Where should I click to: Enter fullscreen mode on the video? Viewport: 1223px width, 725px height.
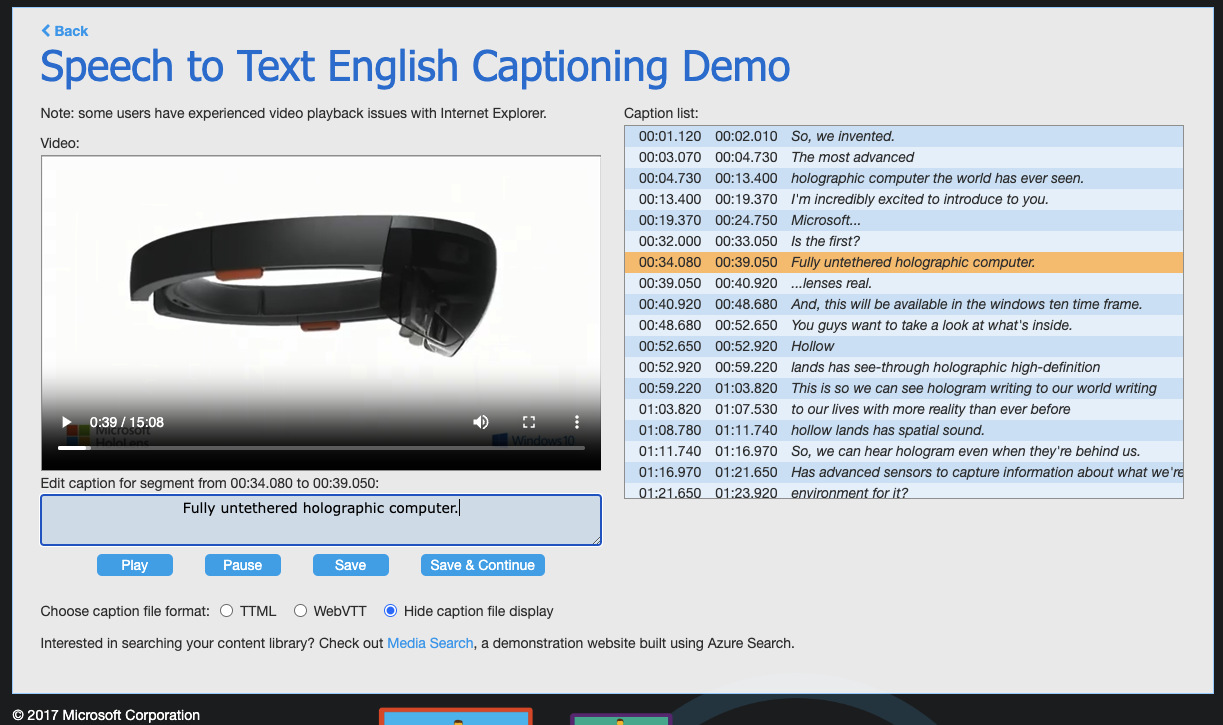point(530,422)
